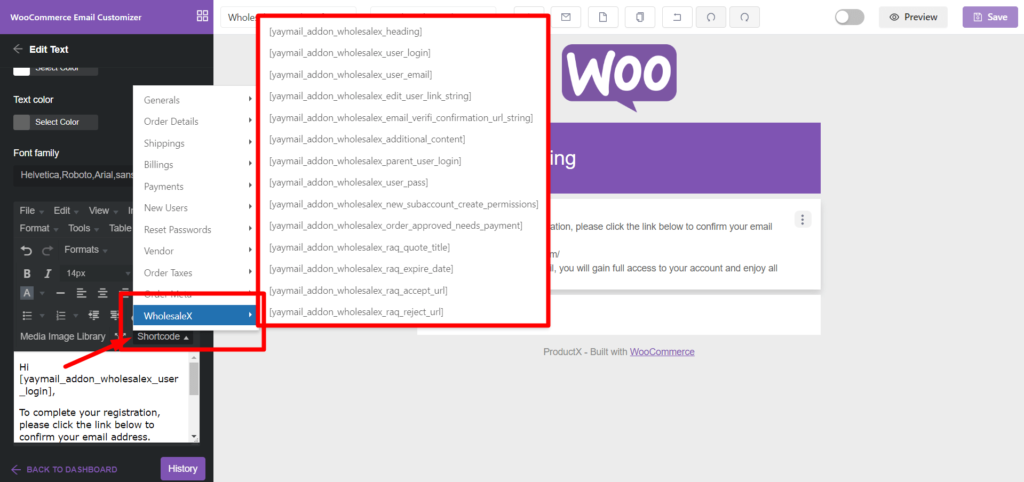
Task: Open the Shippings shortcode submenu
Action: click(196, 143)
